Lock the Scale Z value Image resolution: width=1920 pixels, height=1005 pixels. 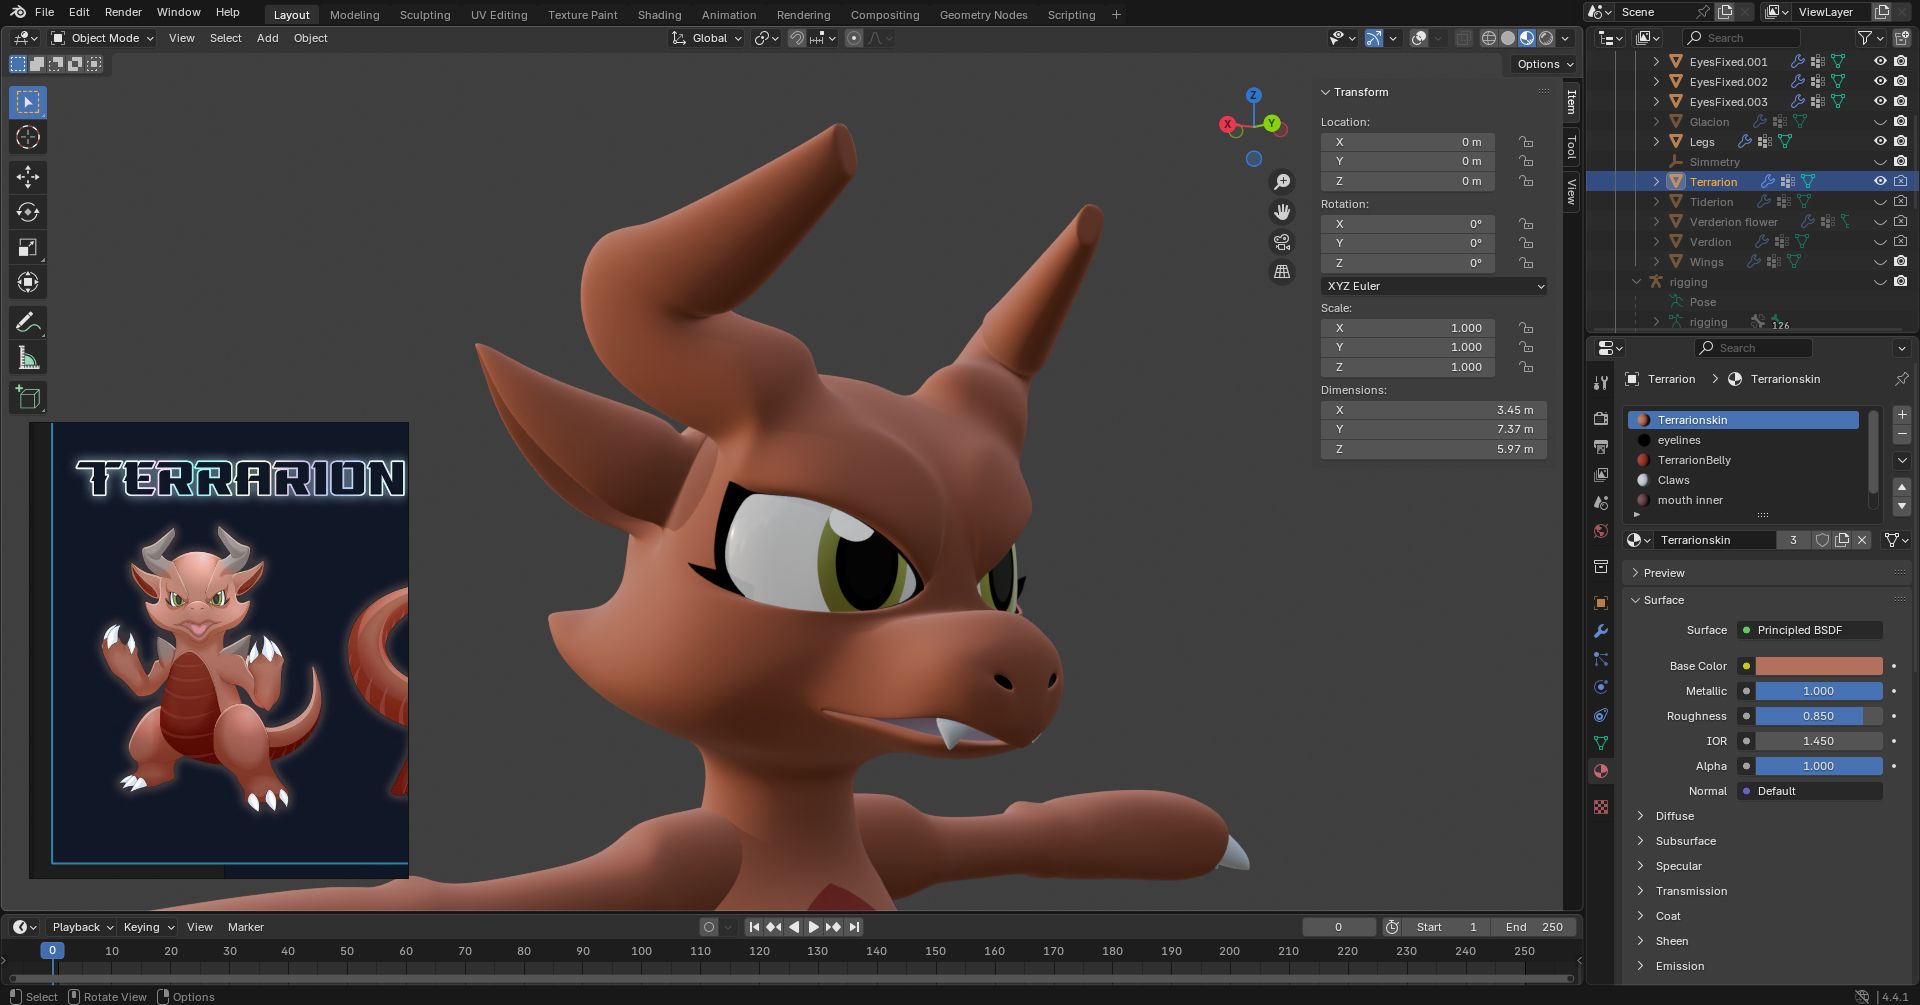click(1526, 367)
